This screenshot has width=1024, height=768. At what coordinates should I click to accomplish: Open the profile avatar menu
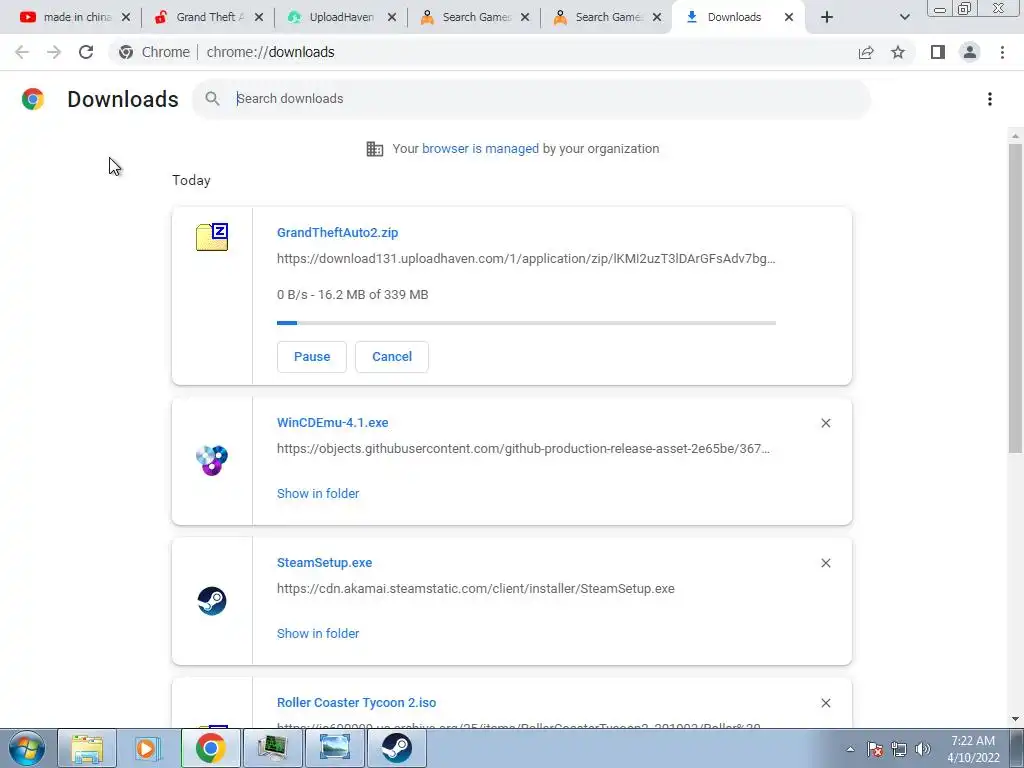(x=970, y=52)
